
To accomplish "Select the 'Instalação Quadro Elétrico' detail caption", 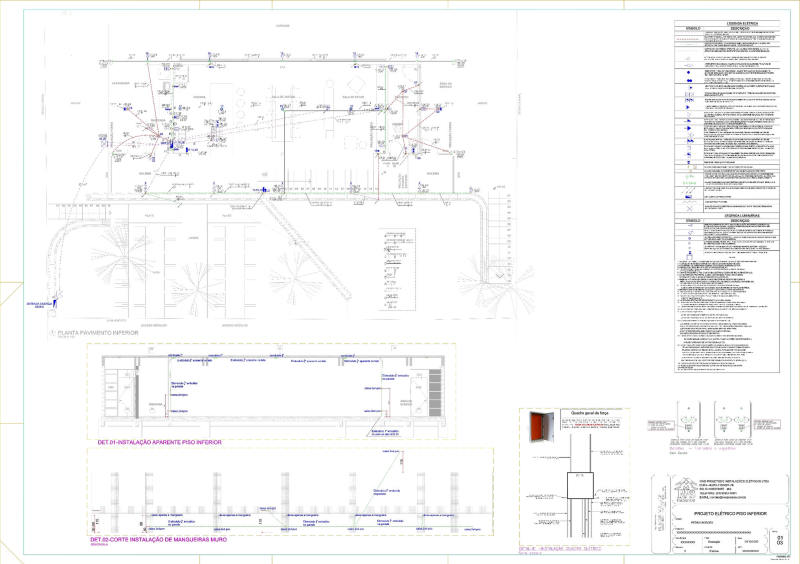I will 560,549.
